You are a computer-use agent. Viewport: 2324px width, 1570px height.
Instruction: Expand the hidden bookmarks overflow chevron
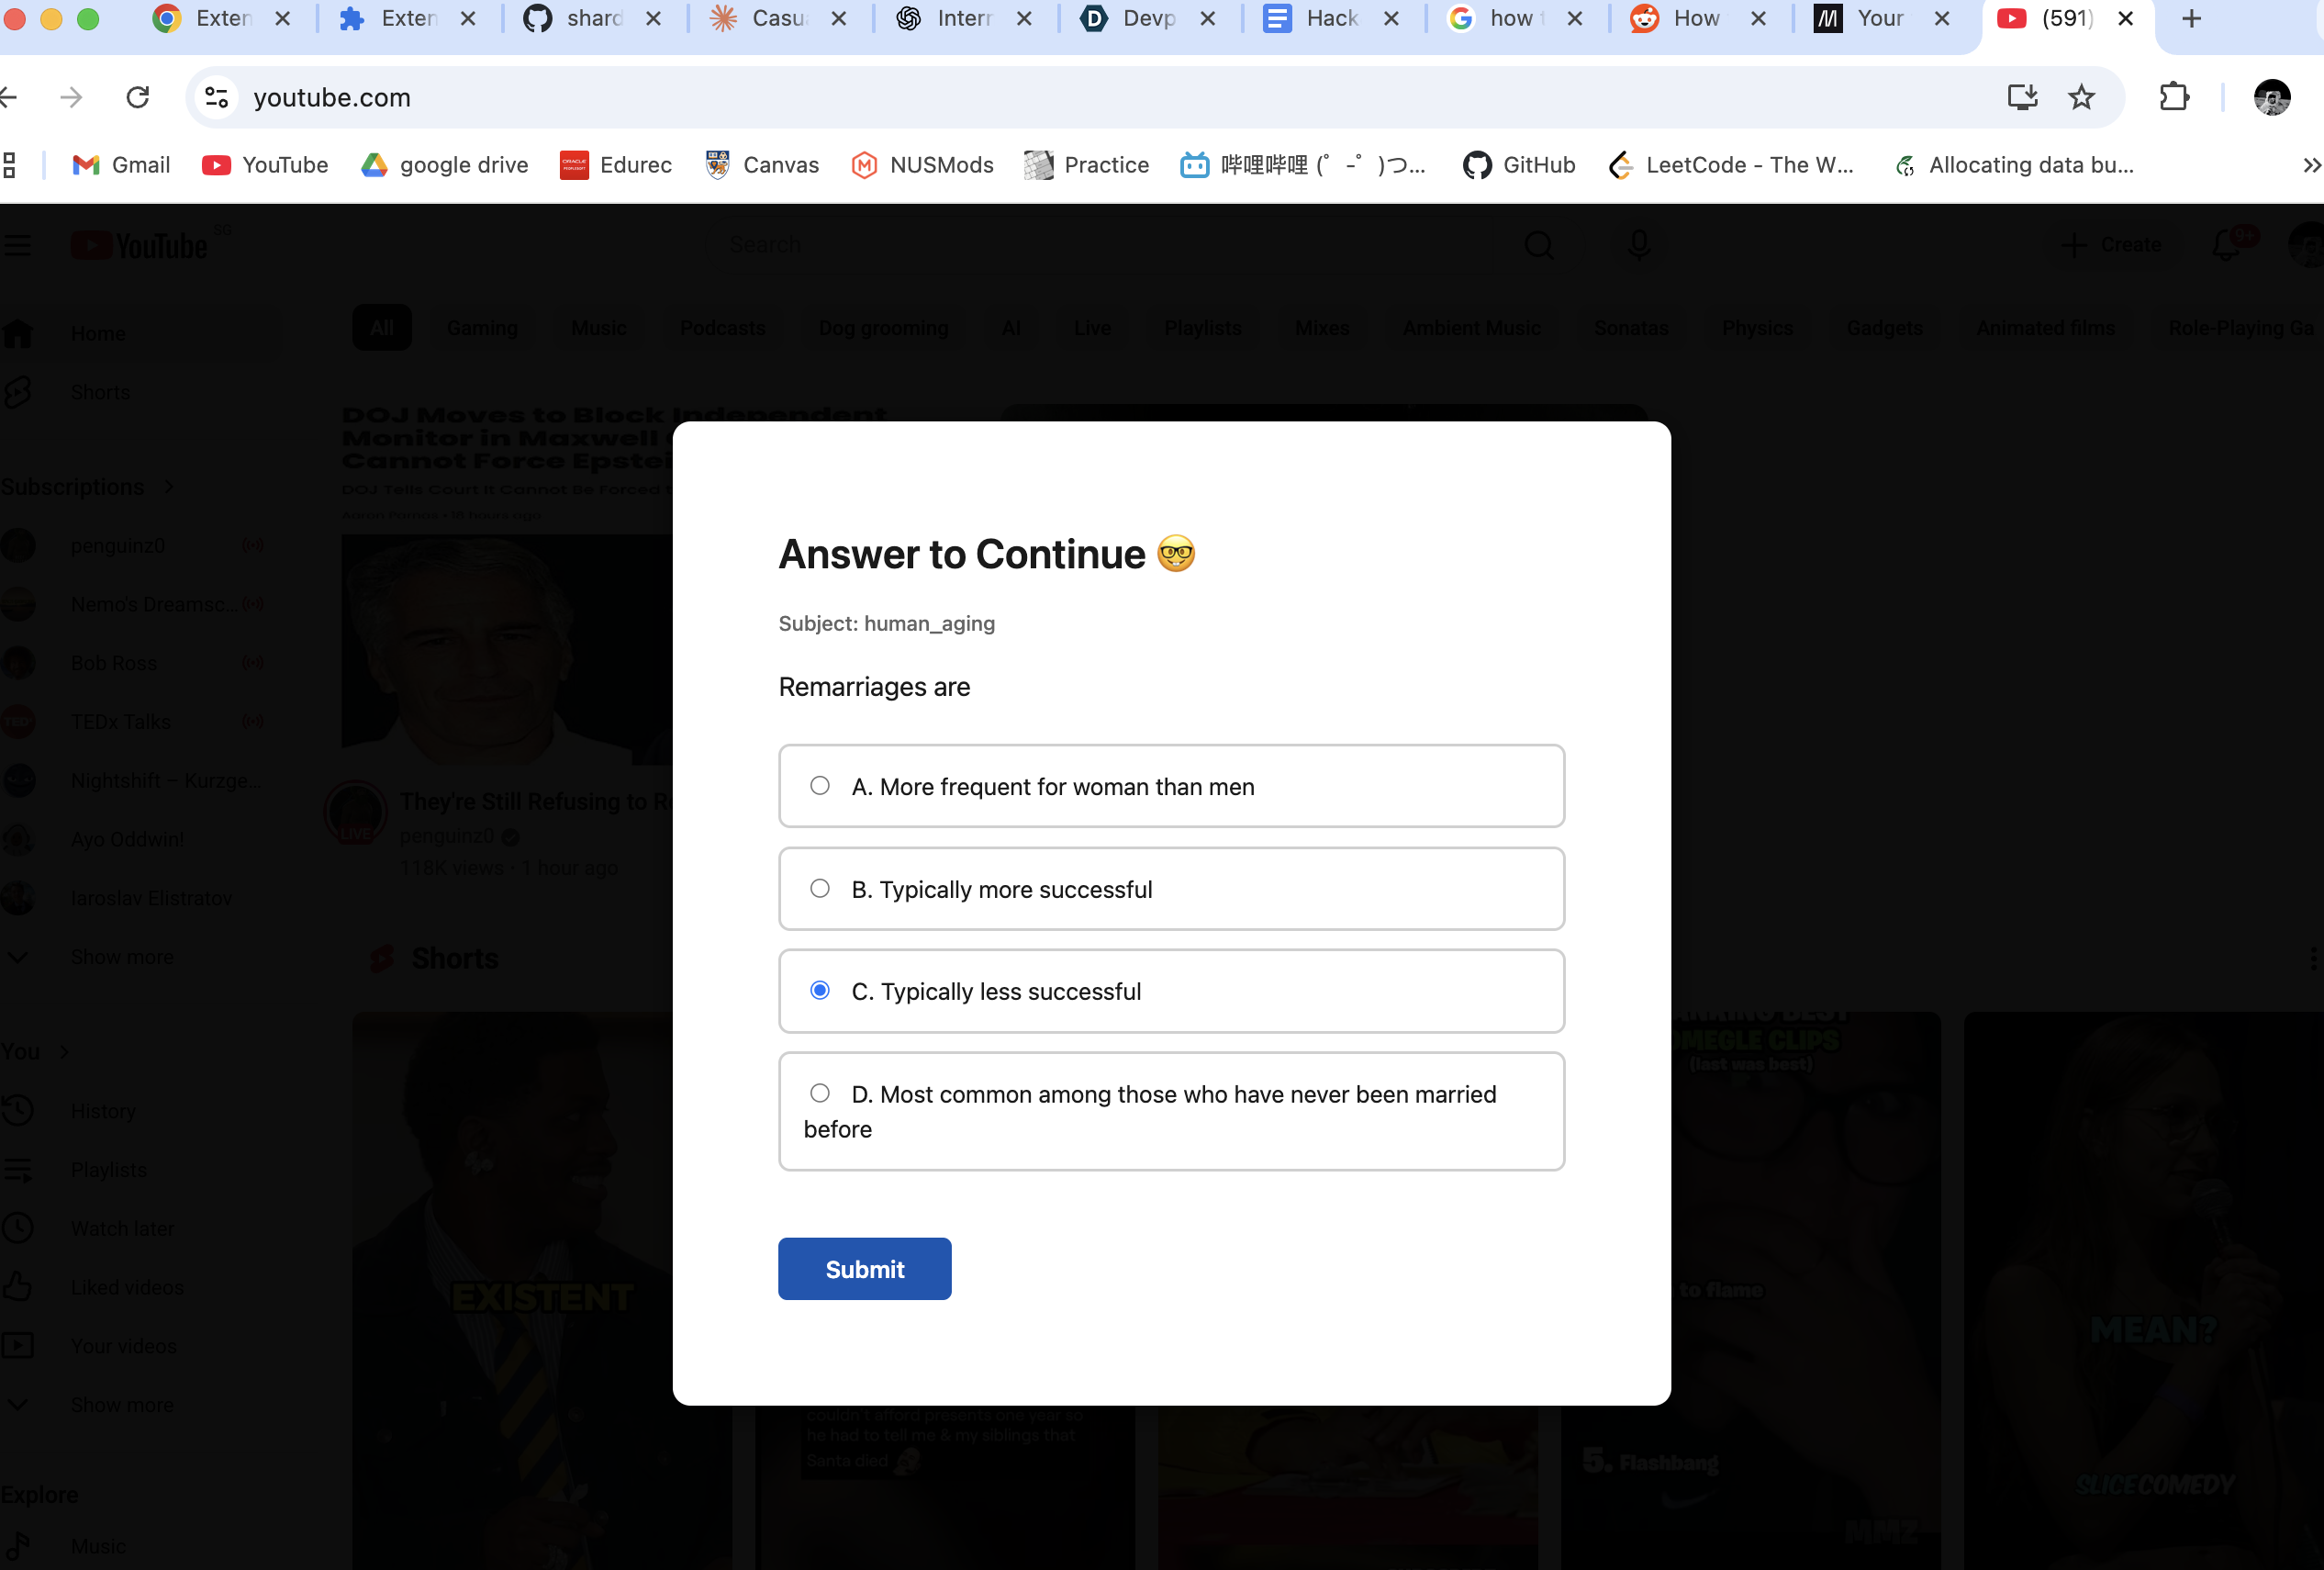coord(2311,165)
